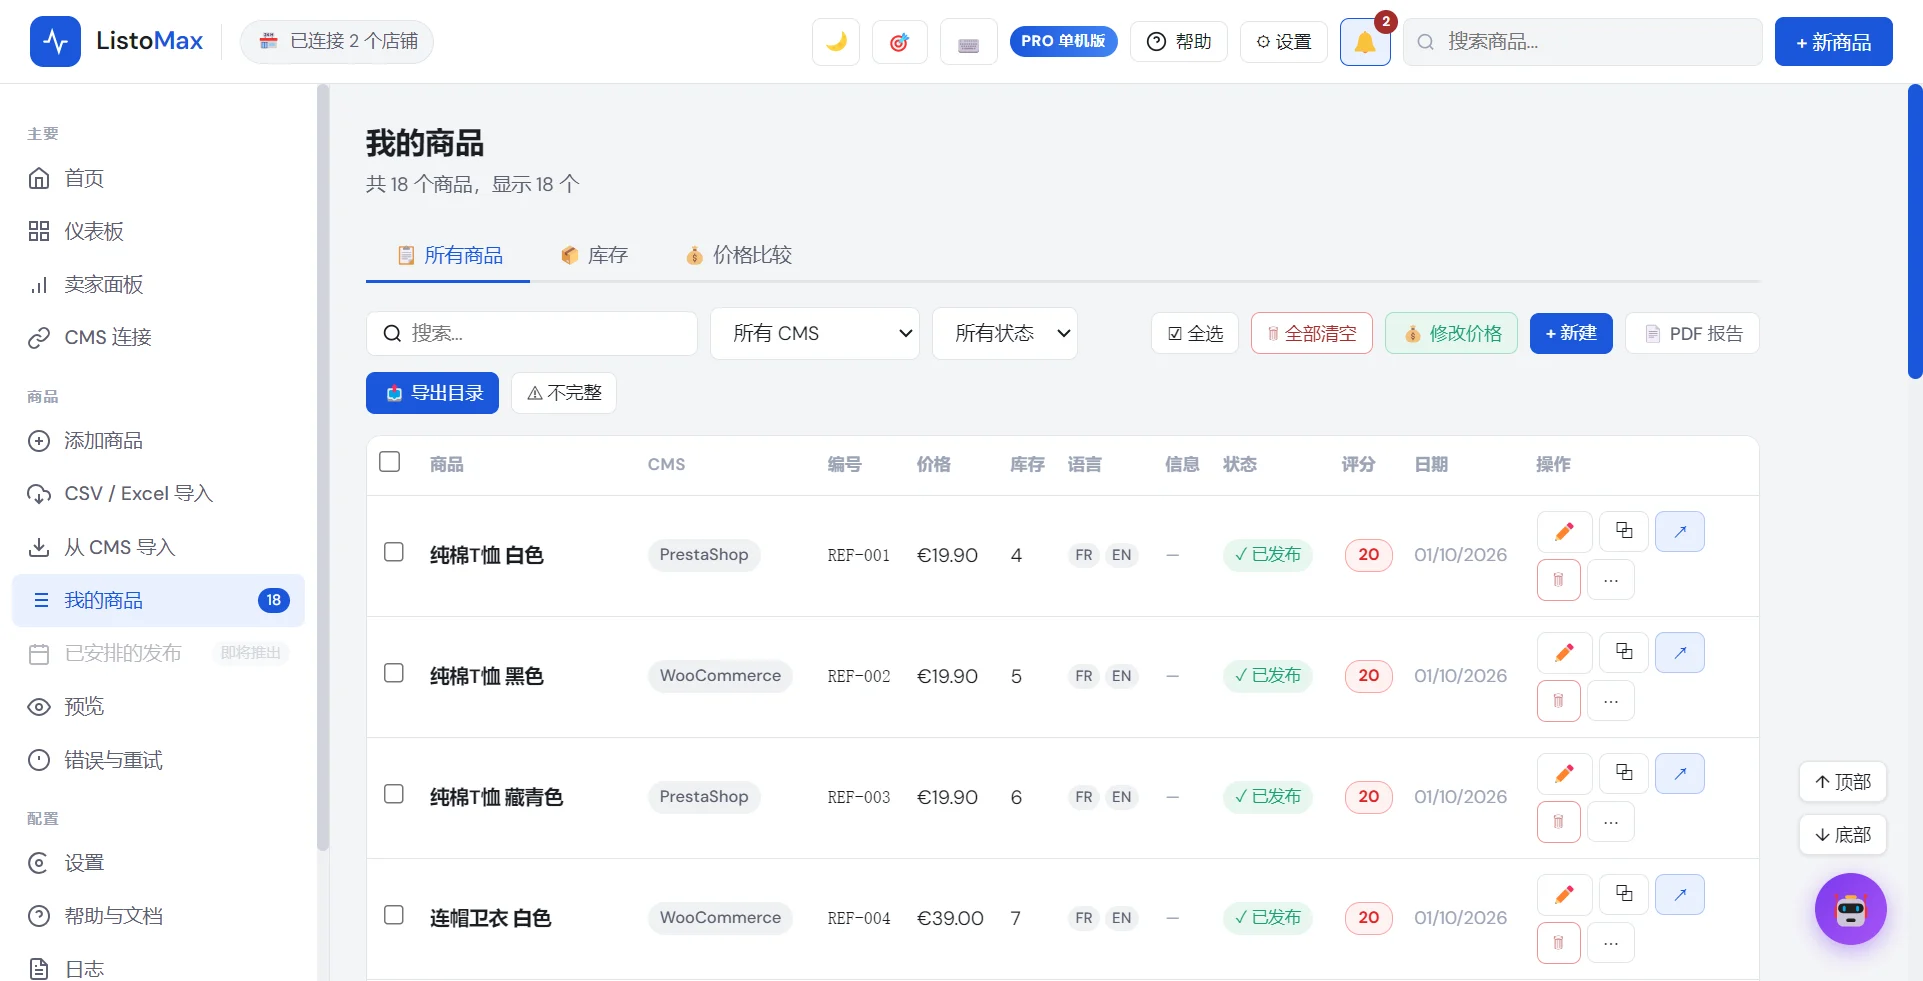
Task: Edit 纯棉T恤 黑色 with pencil icon
Action: (1564, 652)
